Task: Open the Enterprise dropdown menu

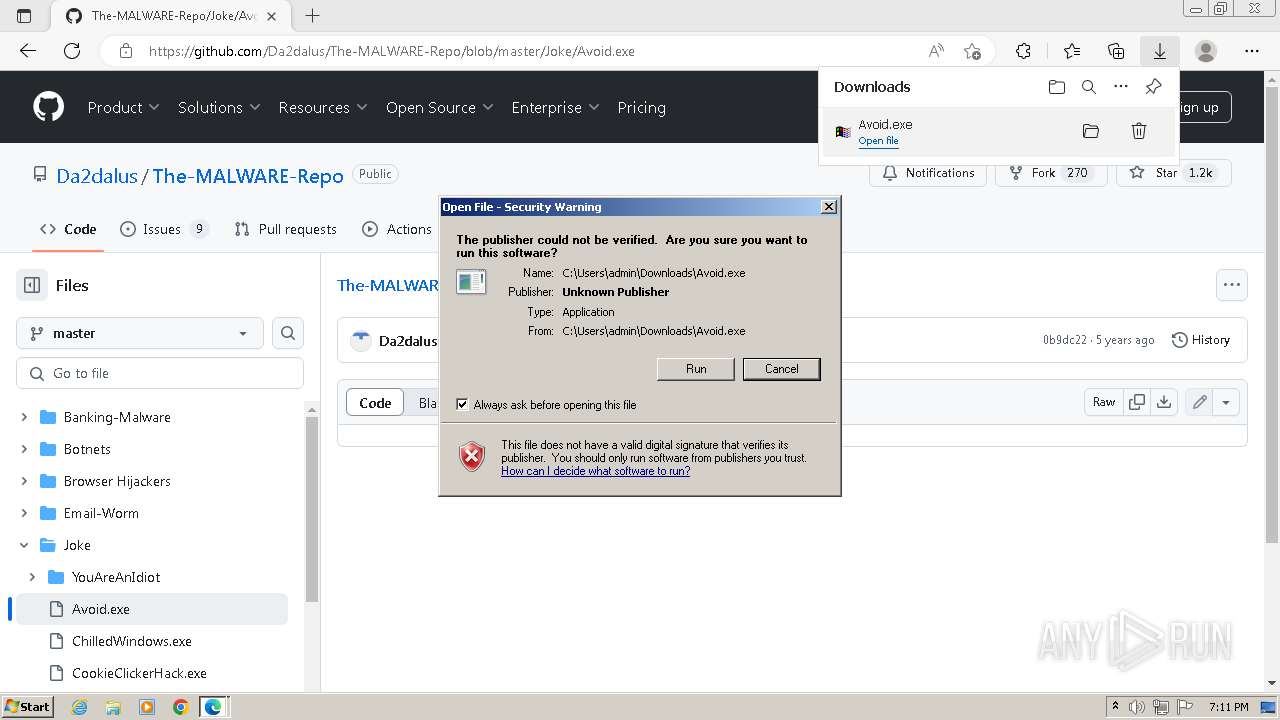Action: click(x=555, y=107)
